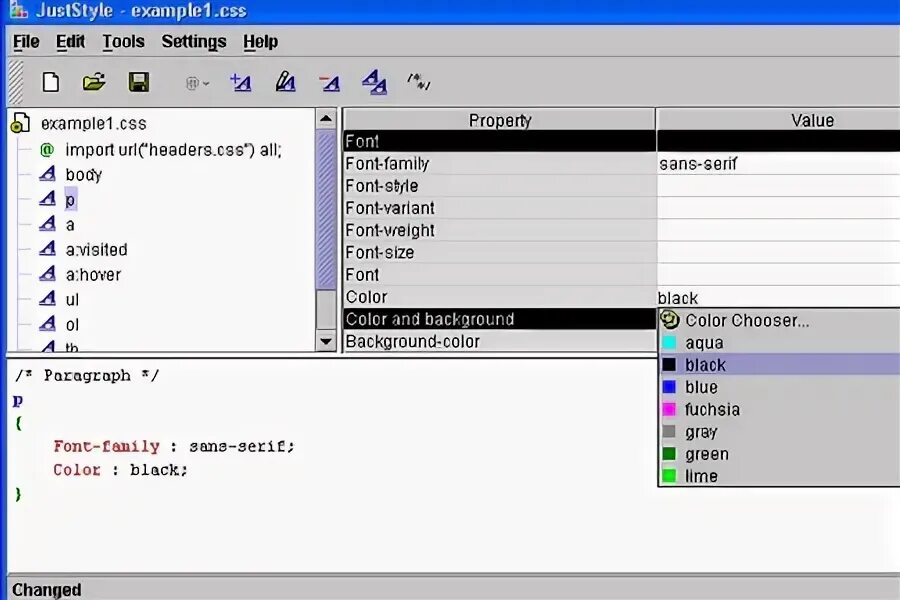Open the File menu

tap(26, 41)
